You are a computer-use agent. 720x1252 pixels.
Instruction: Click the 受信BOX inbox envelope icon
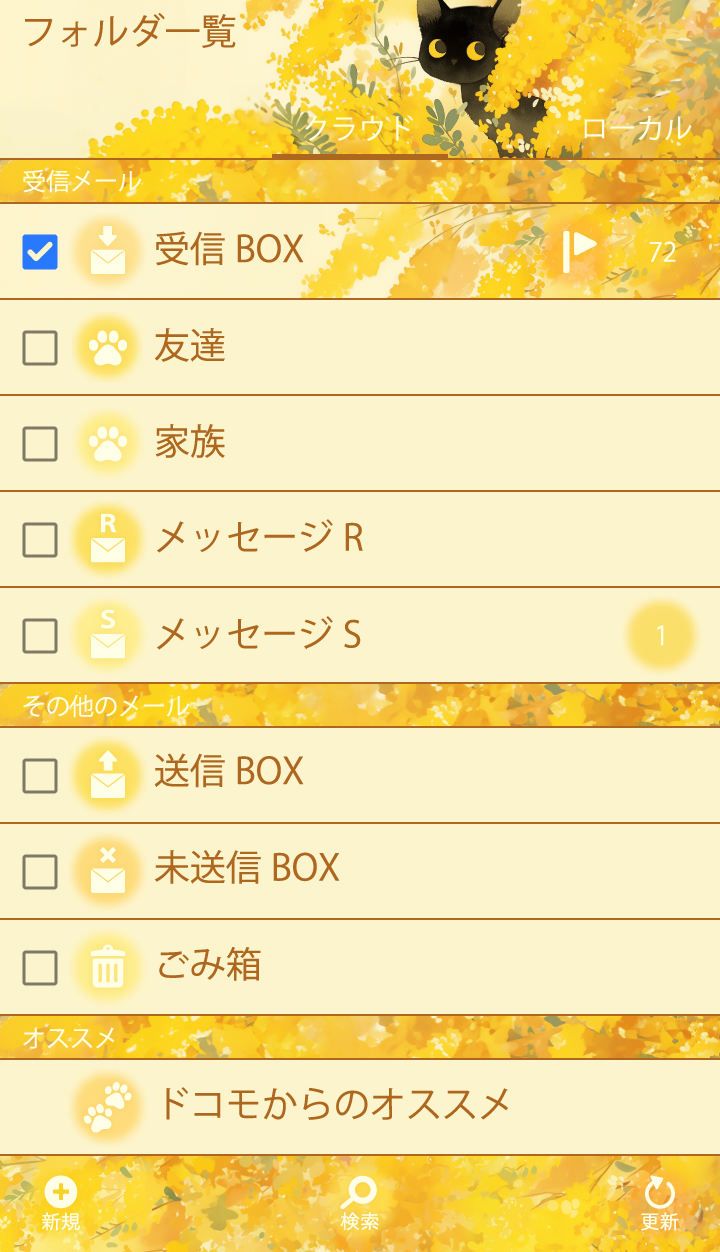coord(108,251)
